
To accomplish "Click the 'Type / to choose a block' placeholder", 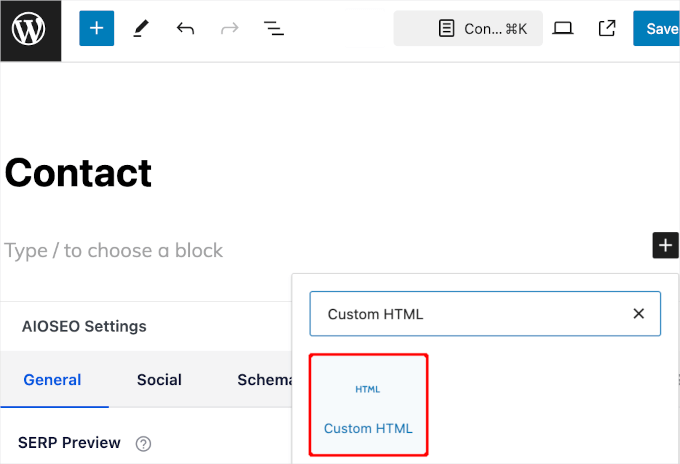I will 113,250.
